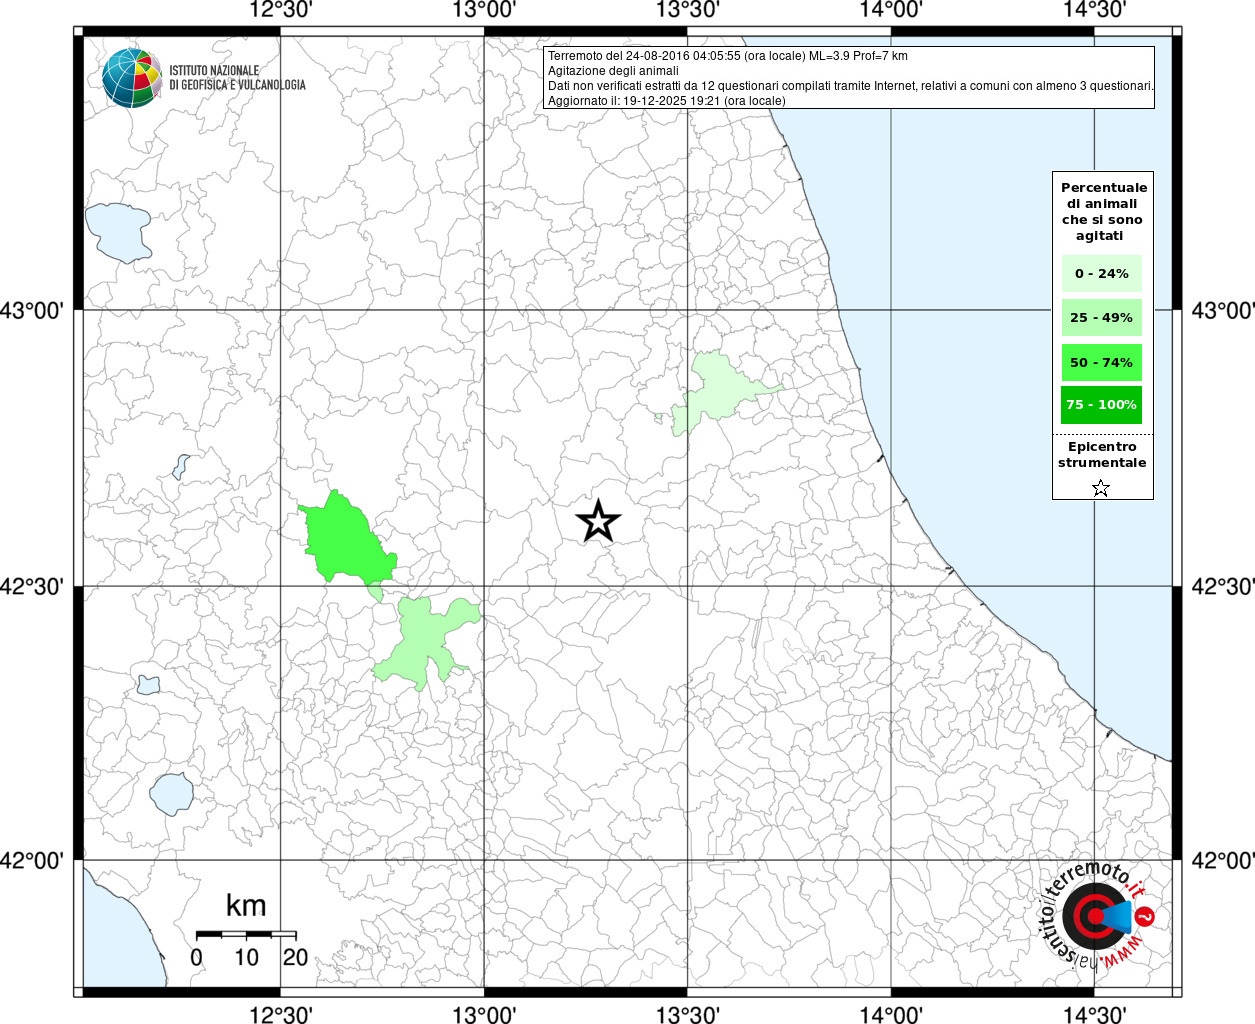Click the top axis label 12°30'
This screenshot has height=1024, width=1255.
(281, 10)
